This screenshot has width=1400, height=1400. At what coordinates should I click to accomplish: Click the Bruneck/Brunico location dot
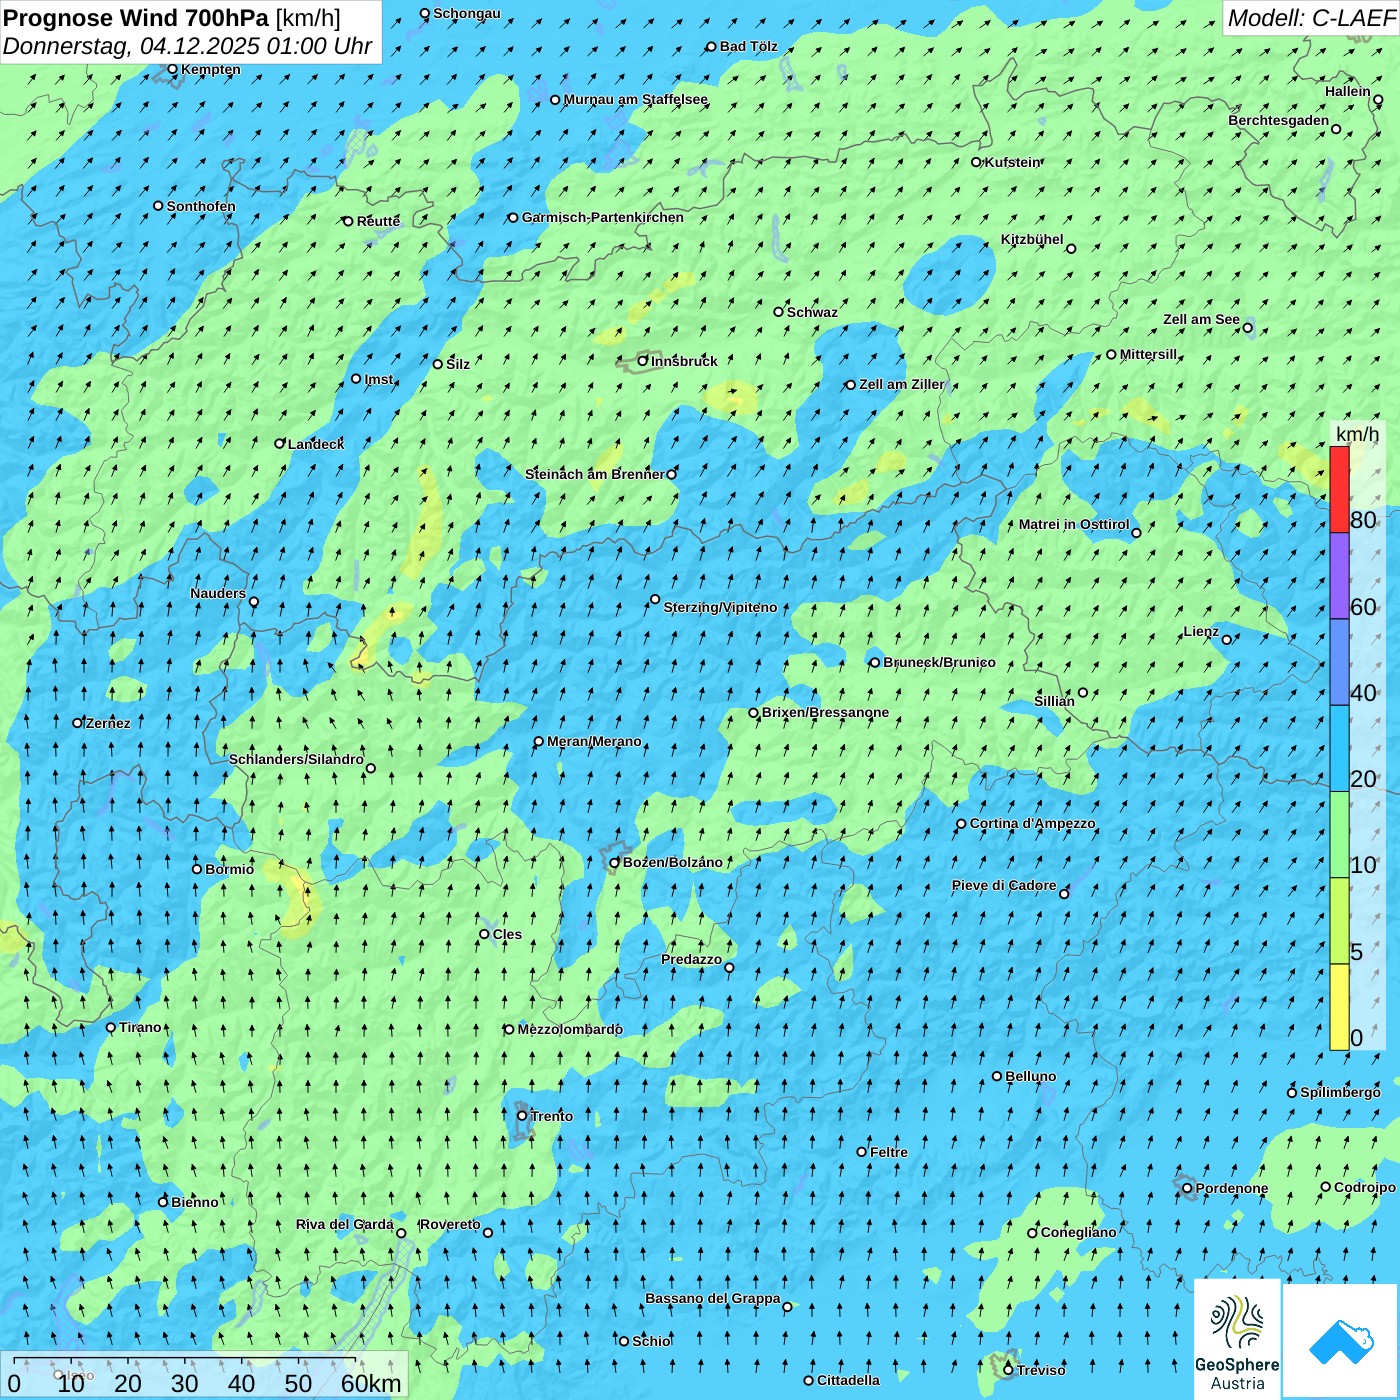point(875,663)
